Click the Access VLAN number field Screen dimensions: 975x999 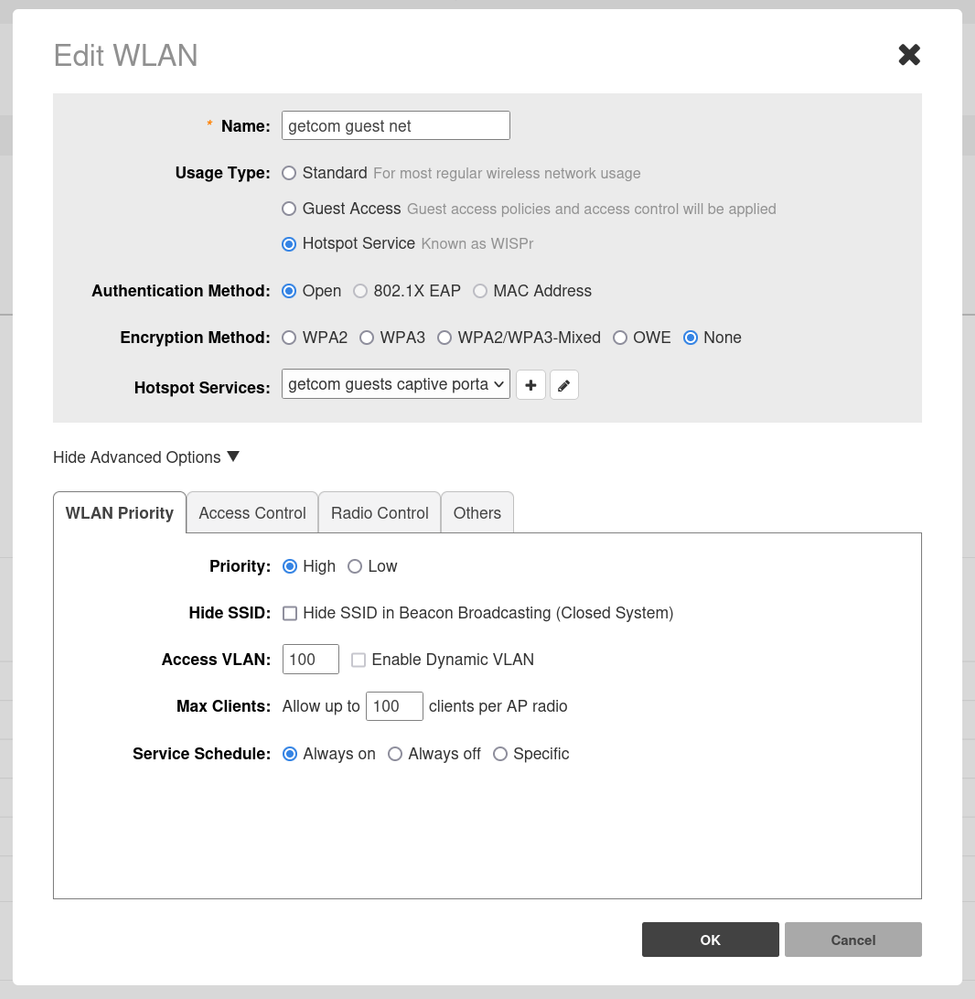(x=311, y=660)
